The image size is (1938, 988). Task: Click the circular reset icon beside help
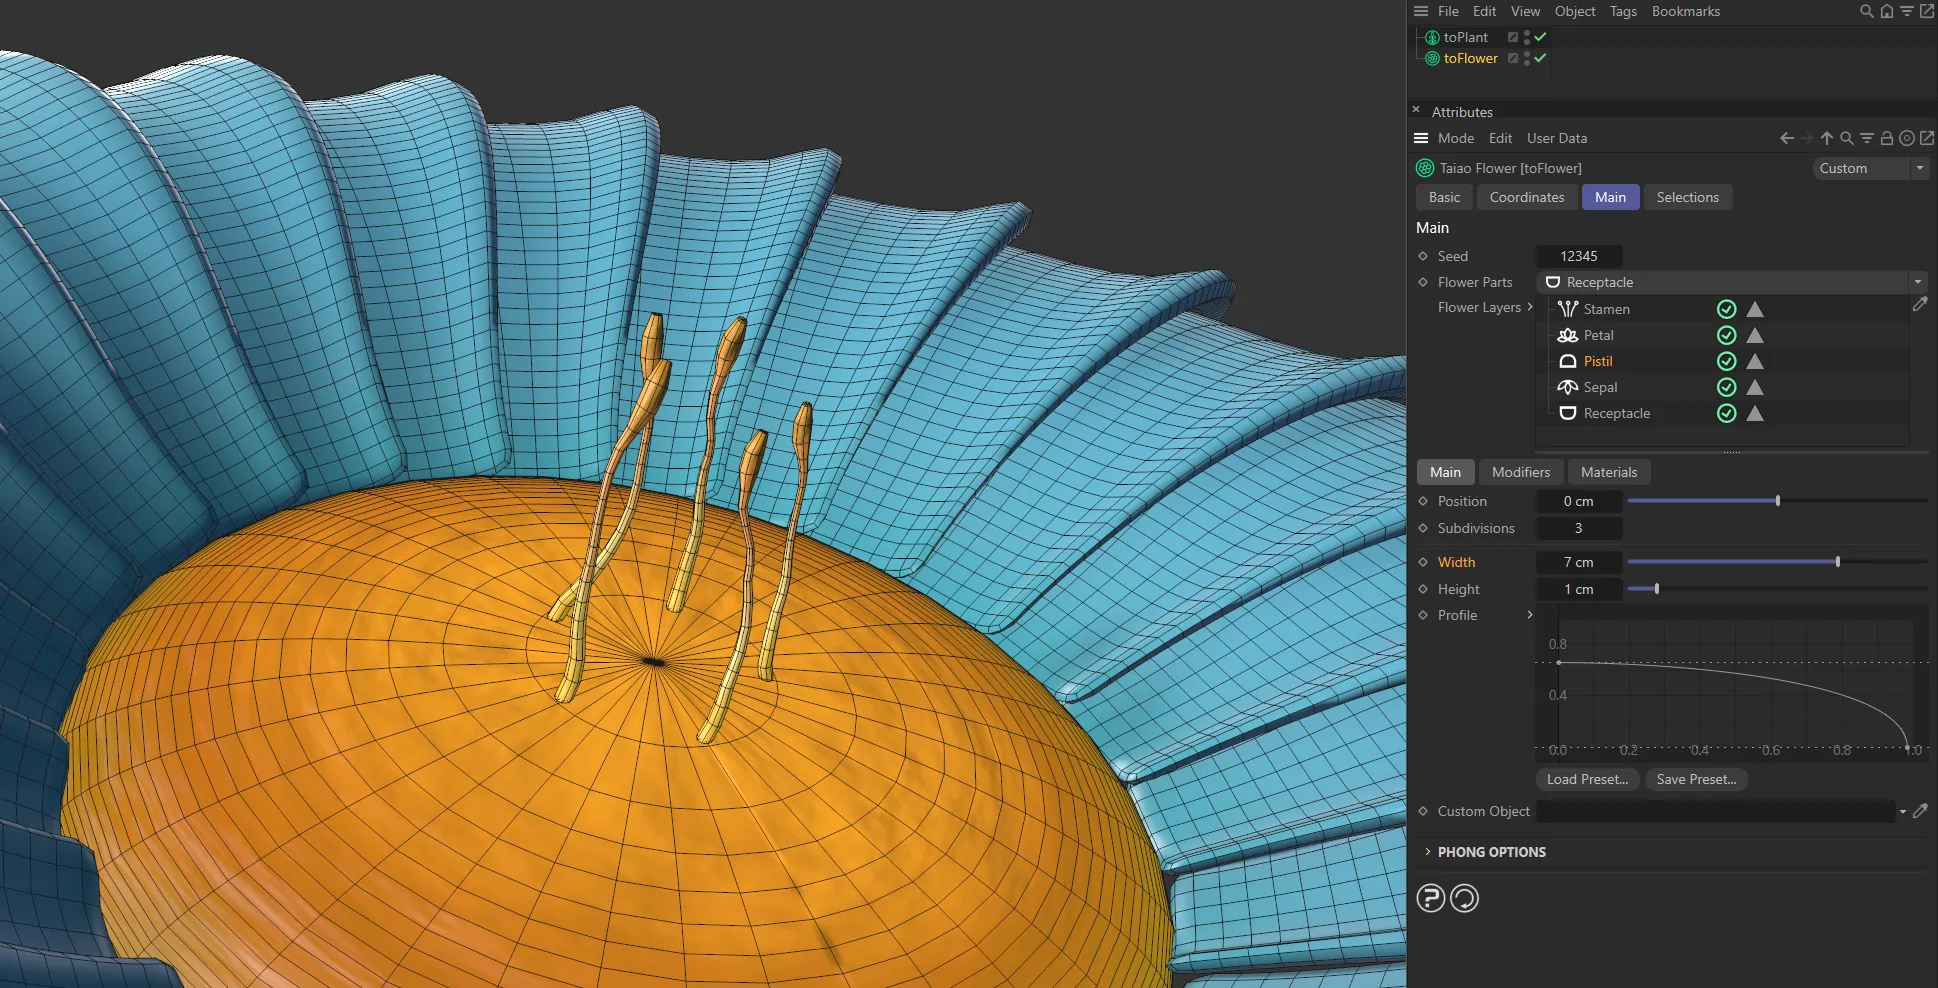coord(1464,898)
